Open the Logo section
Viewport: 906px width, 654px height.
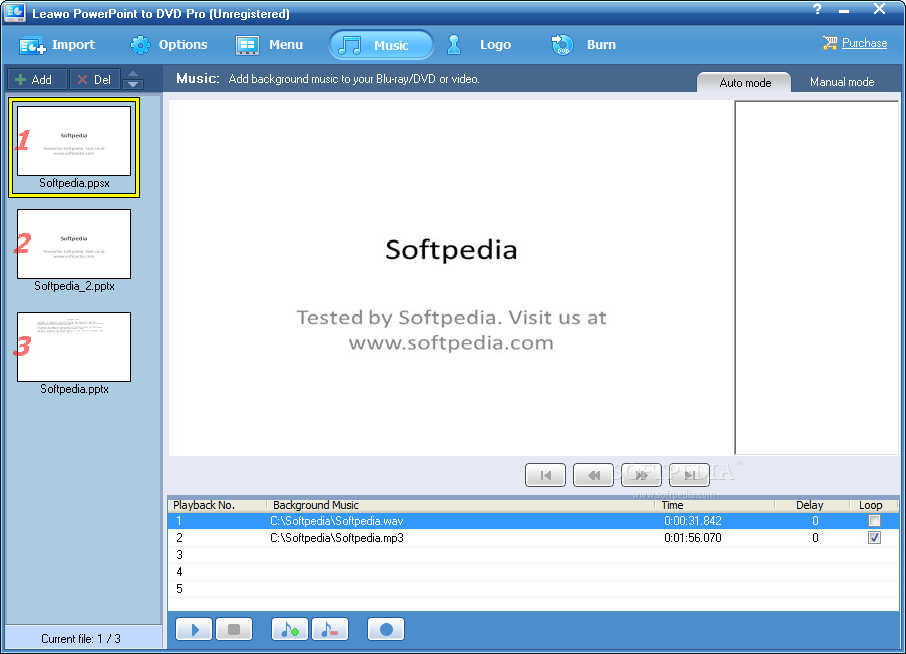[x=478, y=45]
